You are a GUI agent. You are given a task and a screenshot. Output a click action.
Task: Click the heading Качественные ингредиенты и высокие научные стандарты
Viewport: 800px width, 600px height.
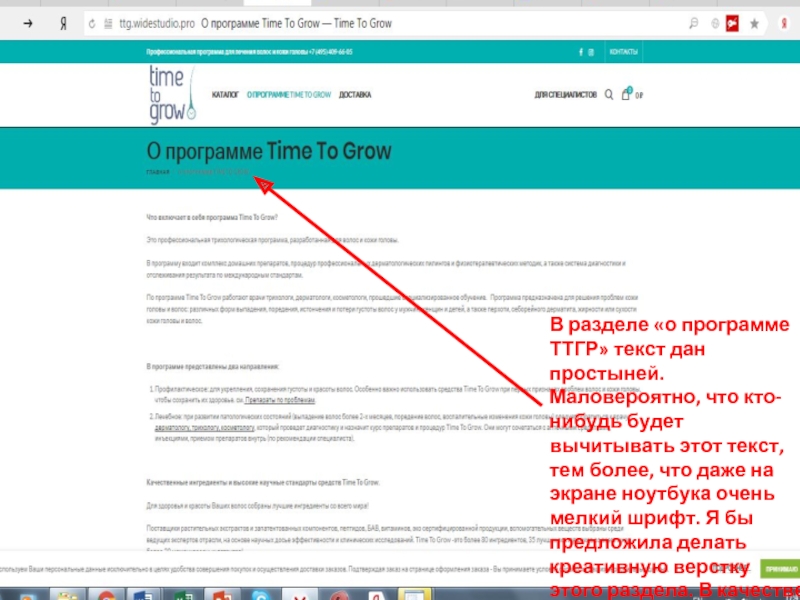tap(263, 482)
